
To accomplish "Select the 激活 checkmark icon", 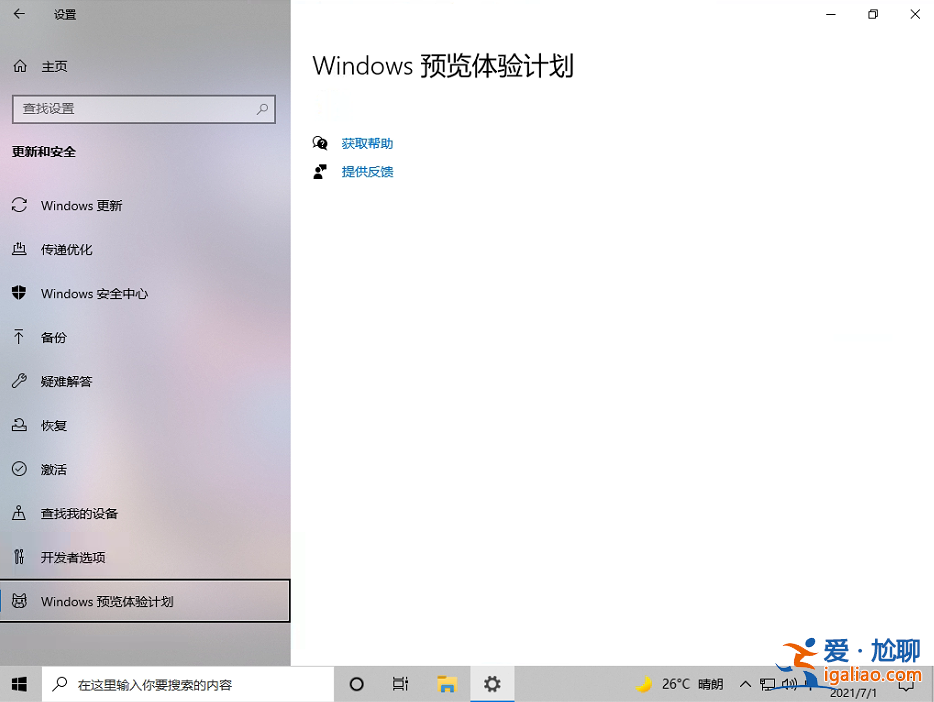I will point(19,469).
